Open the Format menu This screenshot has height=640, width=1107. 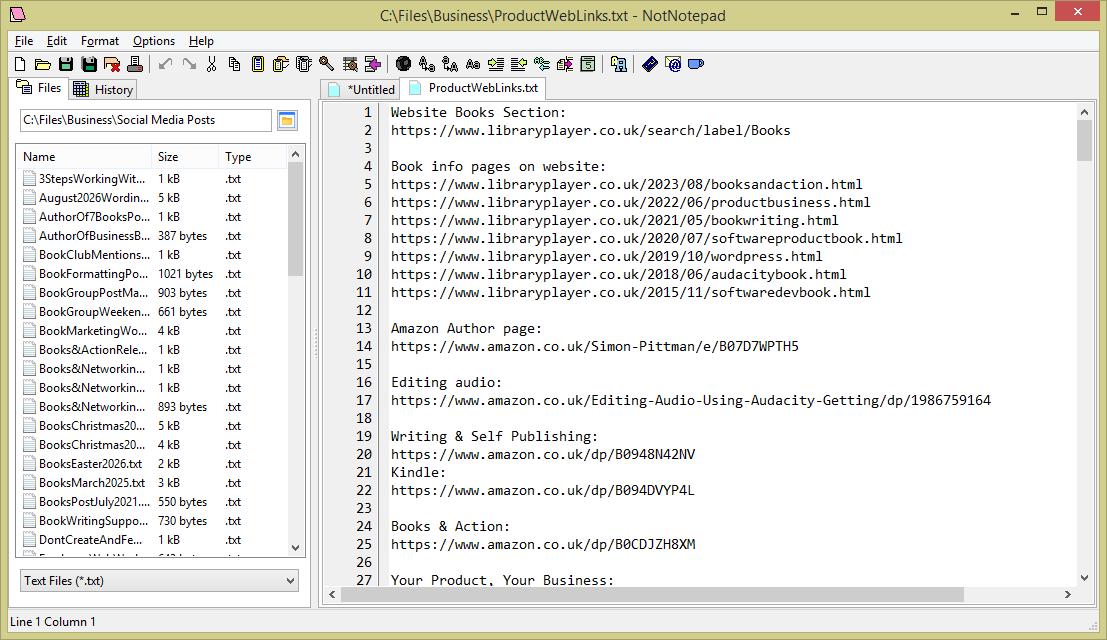tap(100, 41)
